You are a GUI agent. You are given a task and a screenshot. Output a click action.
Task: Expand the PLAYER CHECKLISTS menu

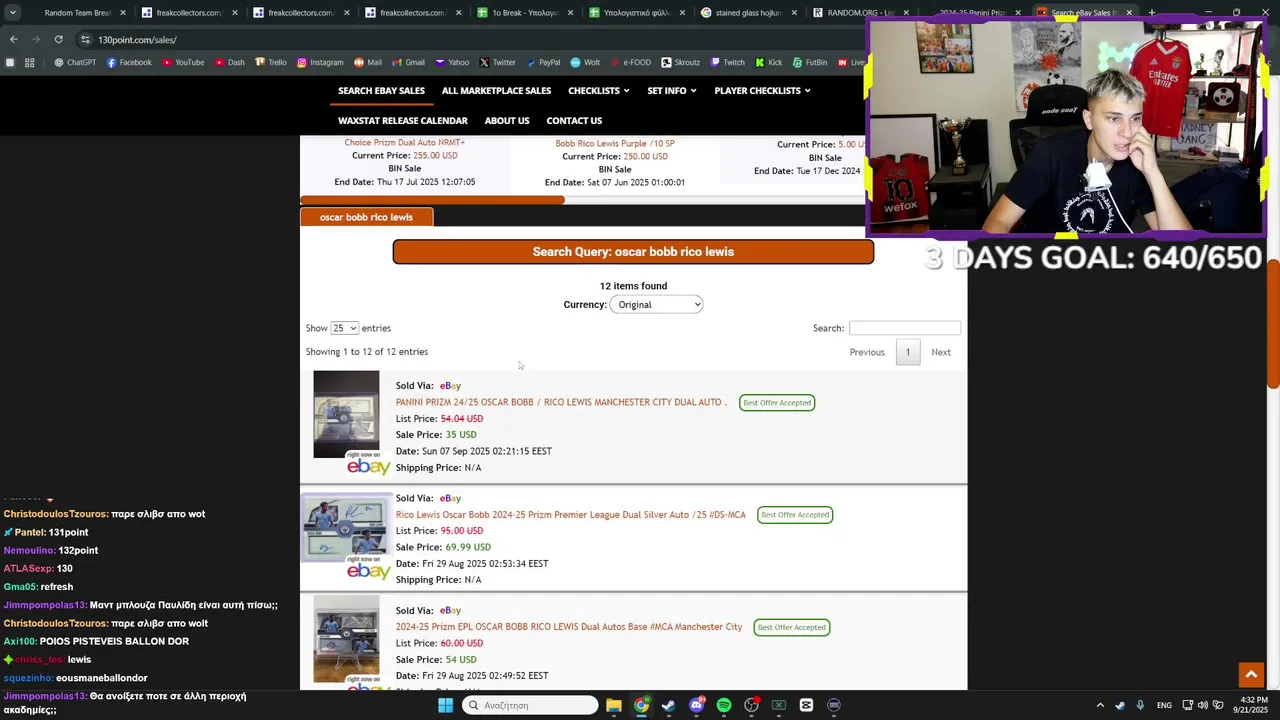pos(762,90)
